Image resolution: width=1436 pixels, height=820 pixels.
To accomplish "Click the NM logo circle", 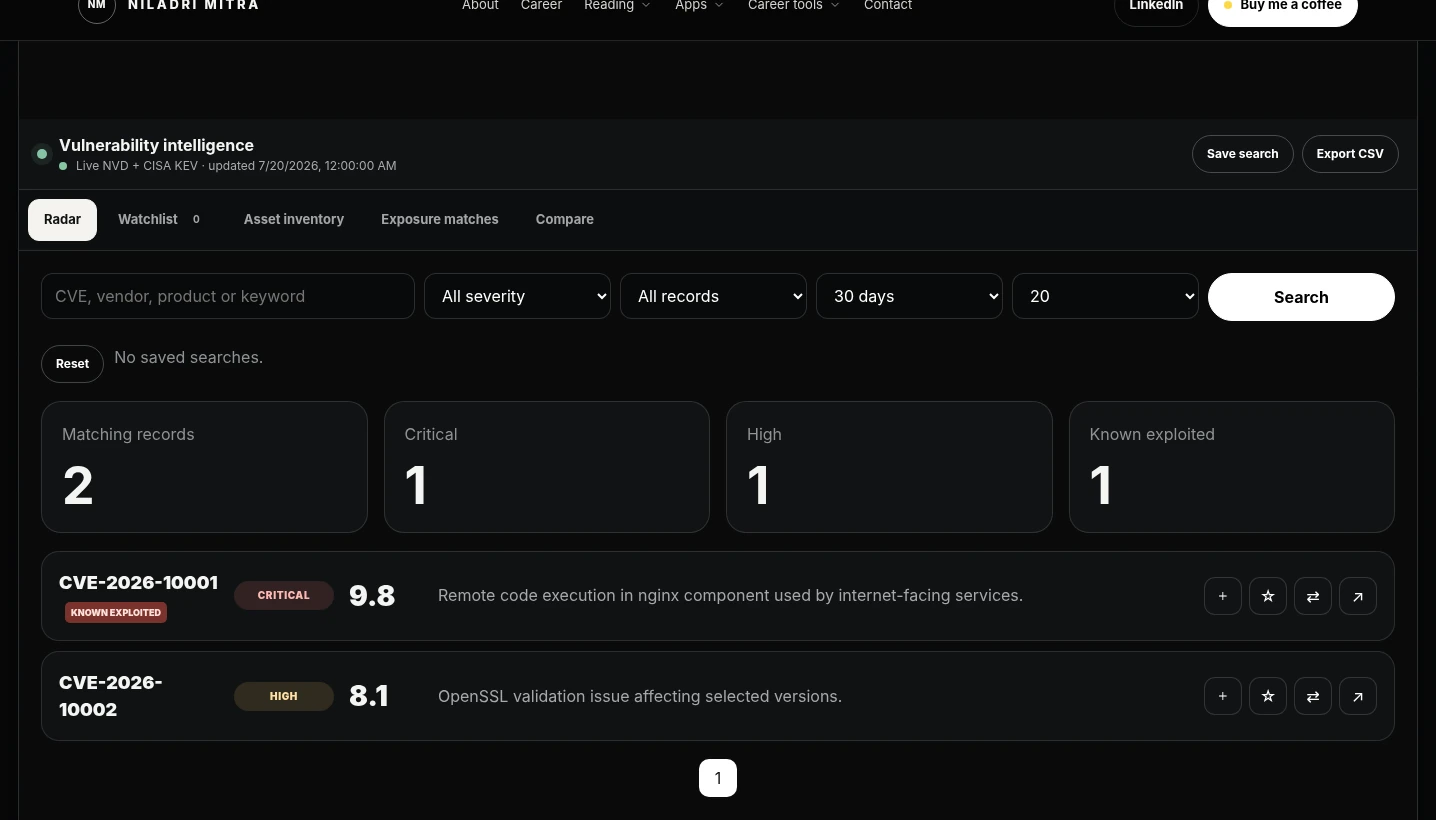I will (97, 6).
